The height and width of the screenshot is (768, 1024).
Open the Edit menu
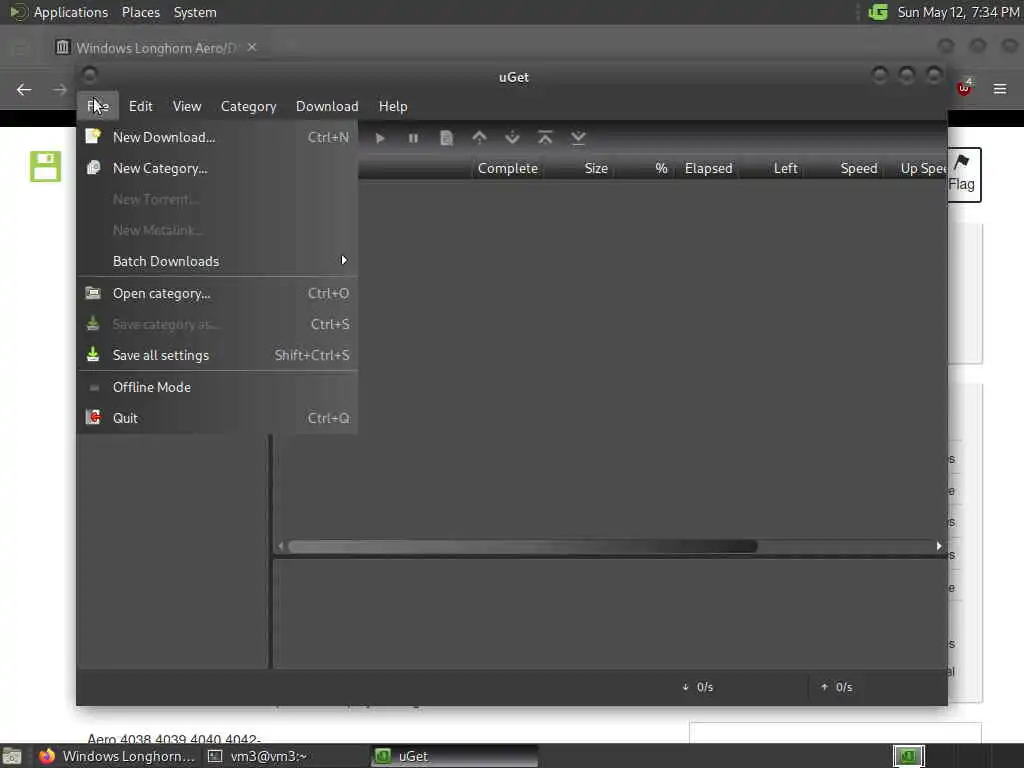click(140, 106)
